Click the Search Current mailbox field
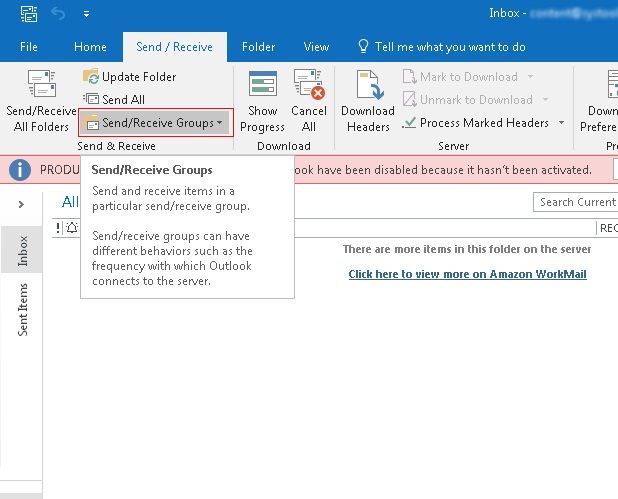Screen dimensions: 618x499 pos(575,202)
